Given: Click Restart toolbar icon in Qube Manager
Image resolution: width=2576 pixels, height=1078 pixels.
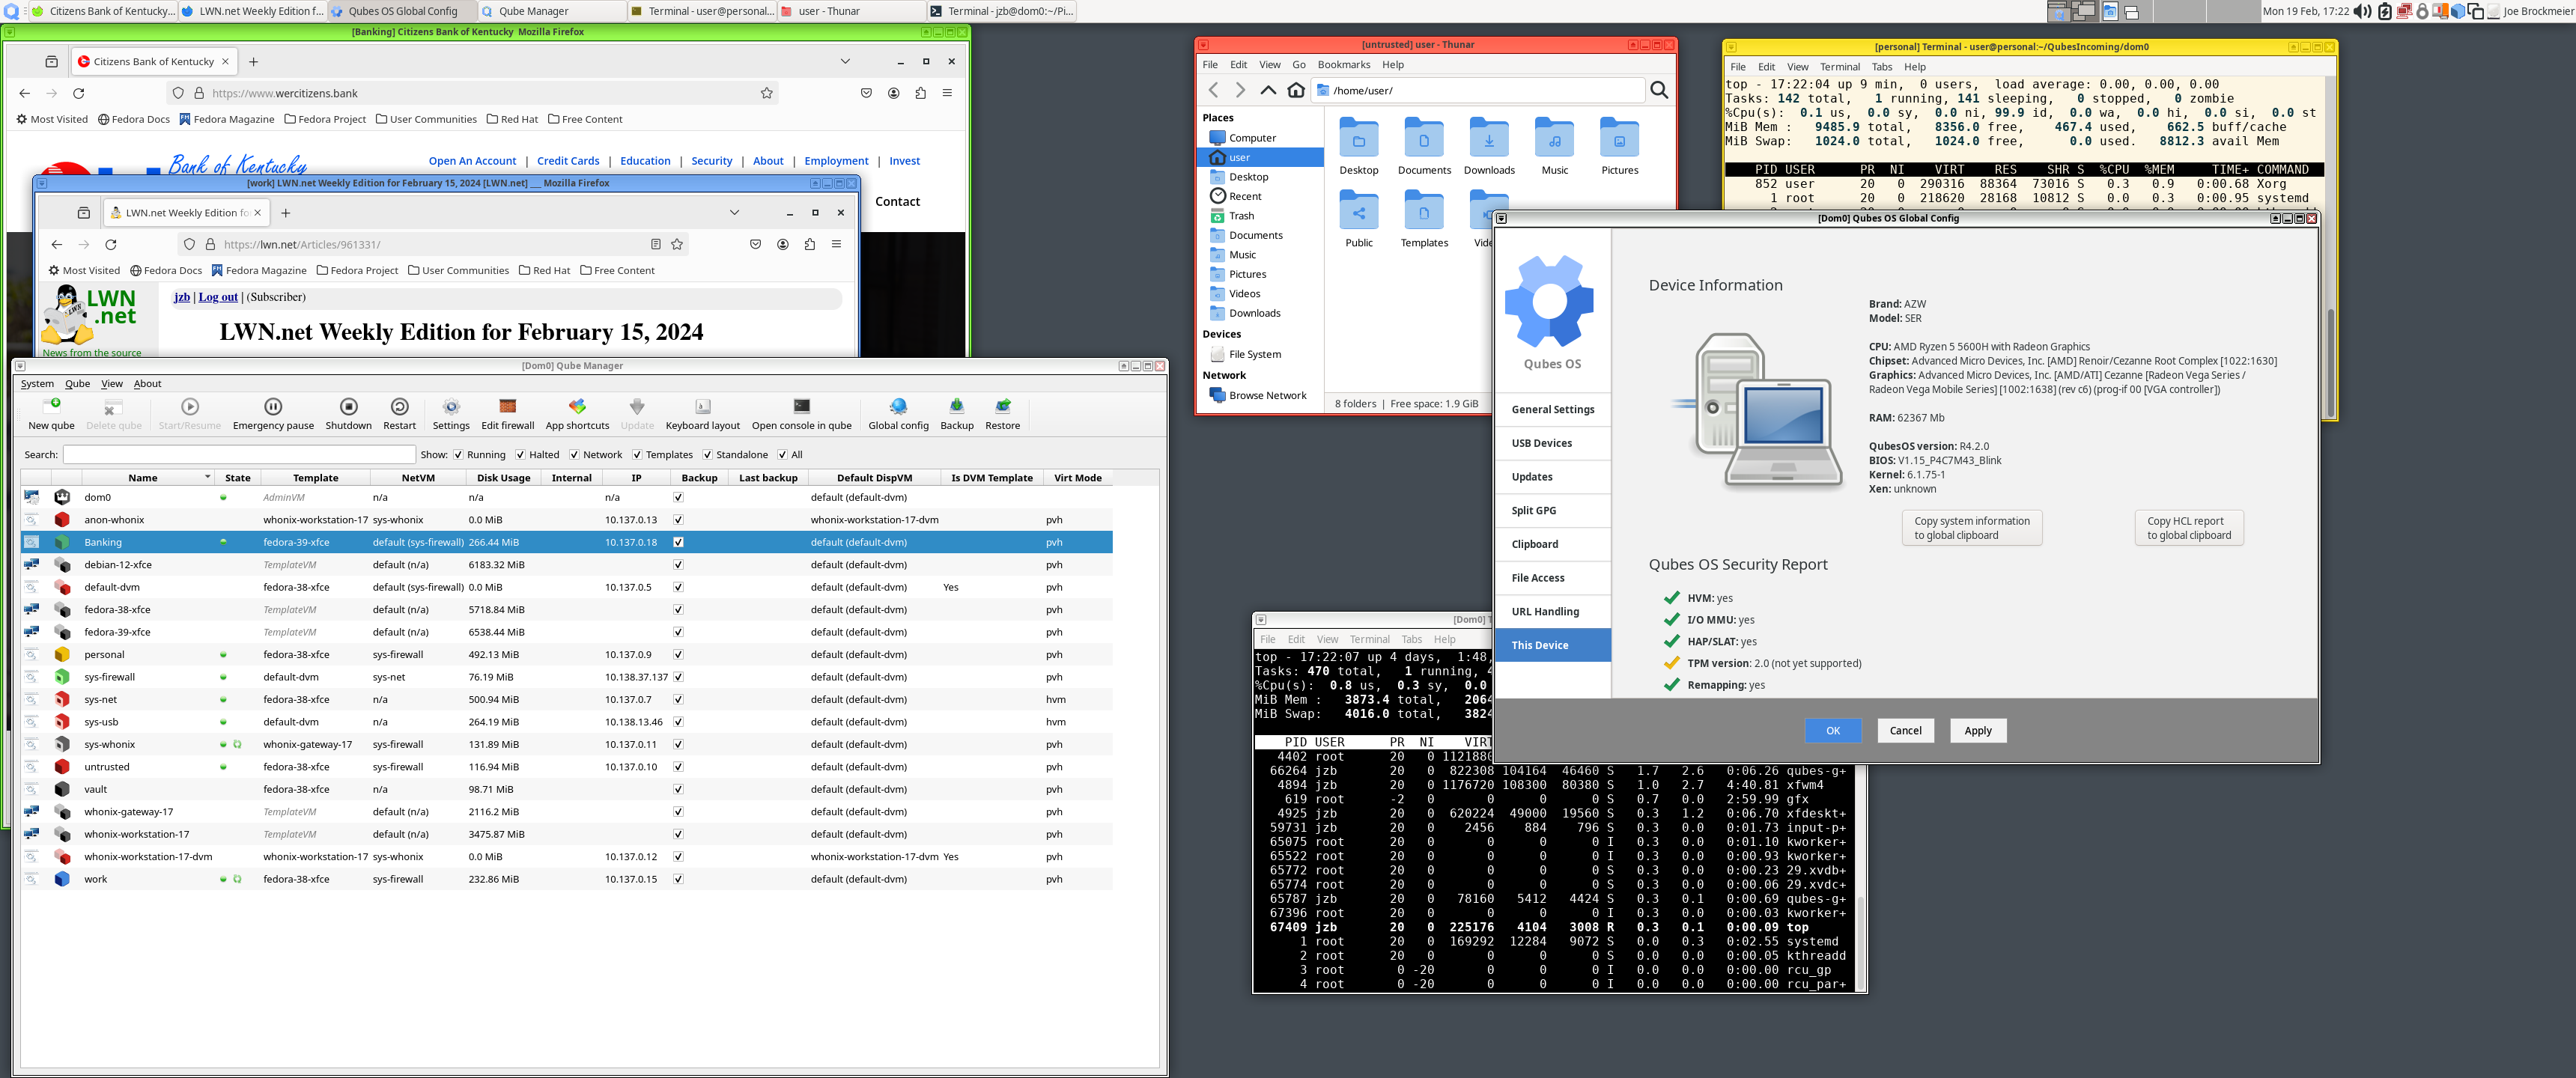Looking at the screenshot, I should (399, 406).
